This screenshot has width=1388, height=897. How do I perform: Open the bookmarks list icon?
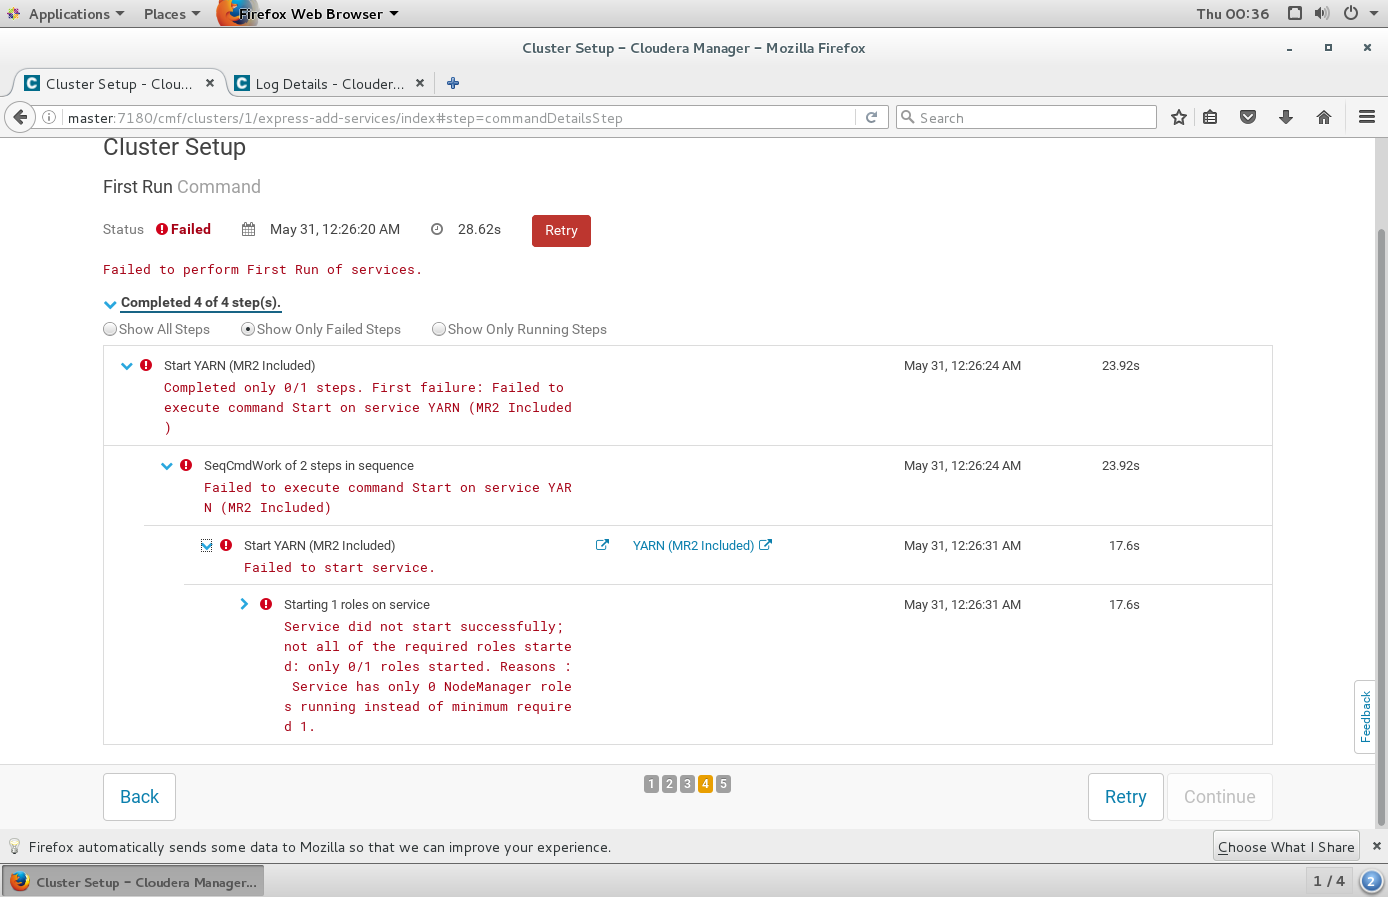click(x=1210, y=117)
